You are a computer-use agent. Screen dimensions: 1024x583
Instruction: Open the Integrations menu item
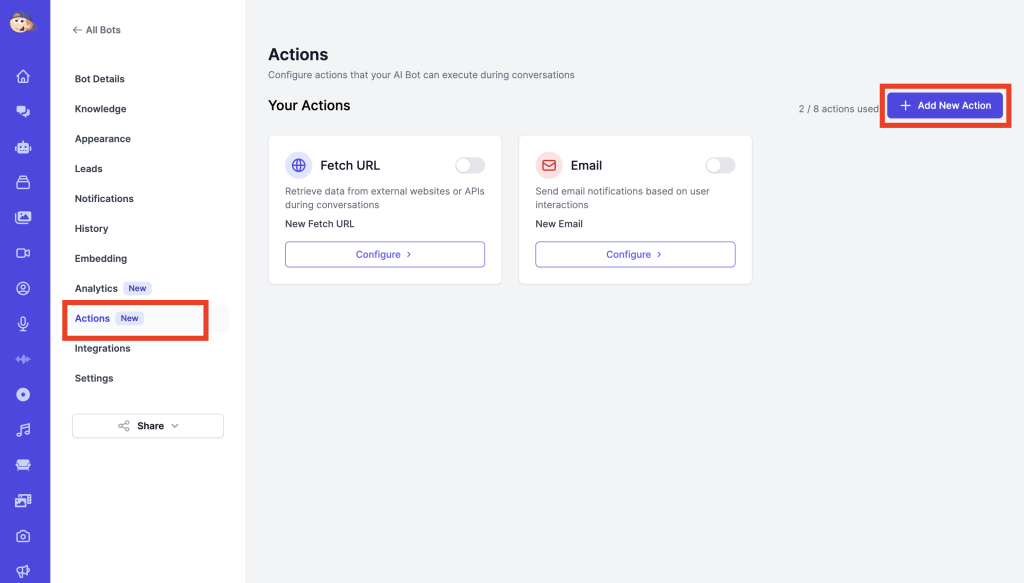coord(102,349)
